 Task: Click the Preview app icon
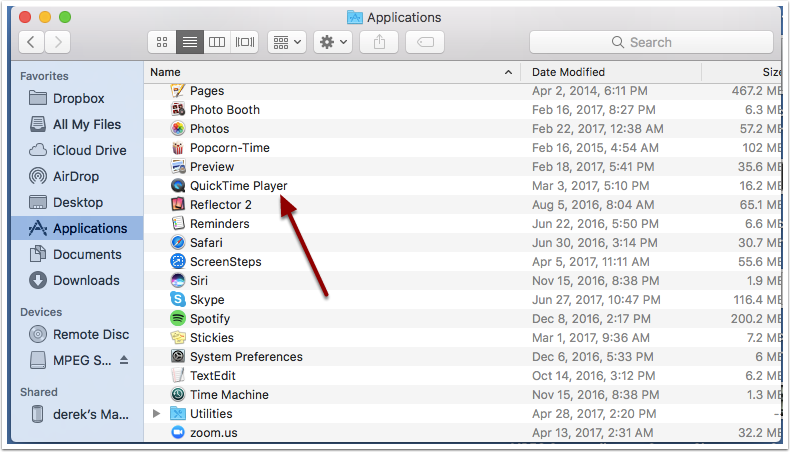click(178, 166)
